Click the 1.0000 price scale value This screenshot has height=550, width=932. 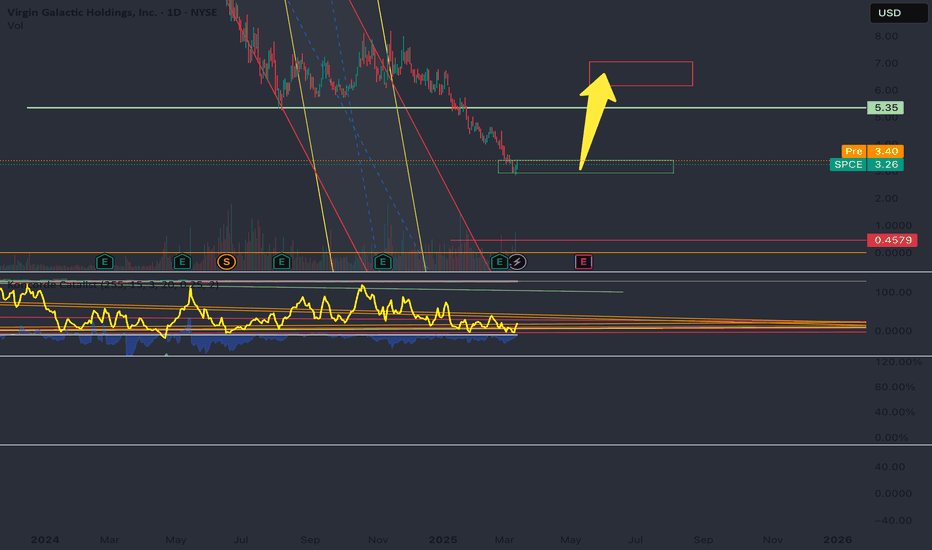coord(893,226)
